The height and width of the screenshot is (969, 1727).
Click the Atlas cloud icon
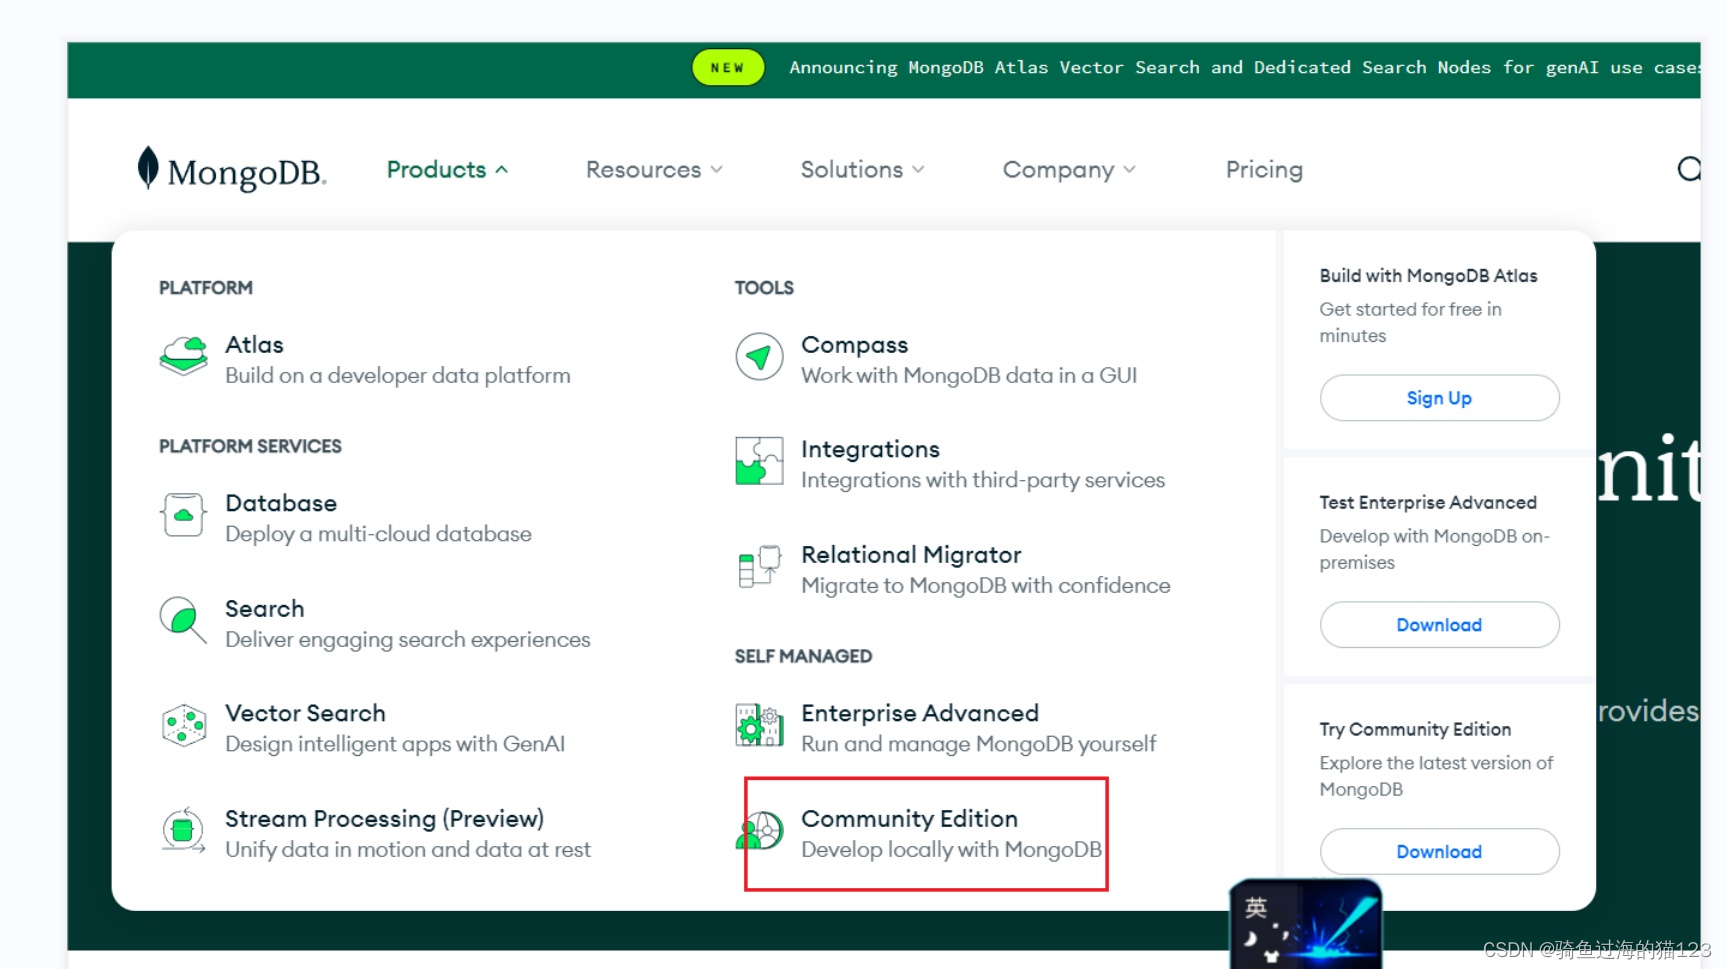183,356
